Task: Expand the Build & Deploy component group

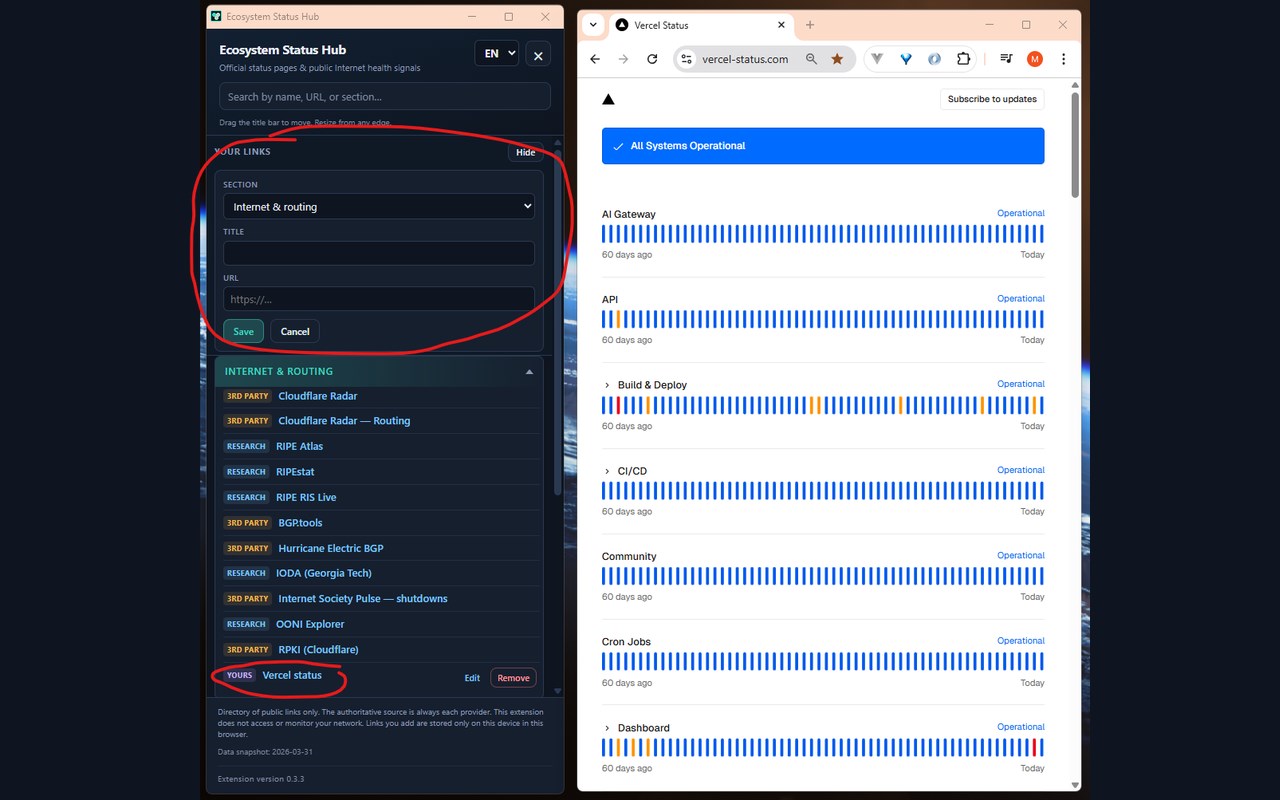Action: (x=607, y=385)
